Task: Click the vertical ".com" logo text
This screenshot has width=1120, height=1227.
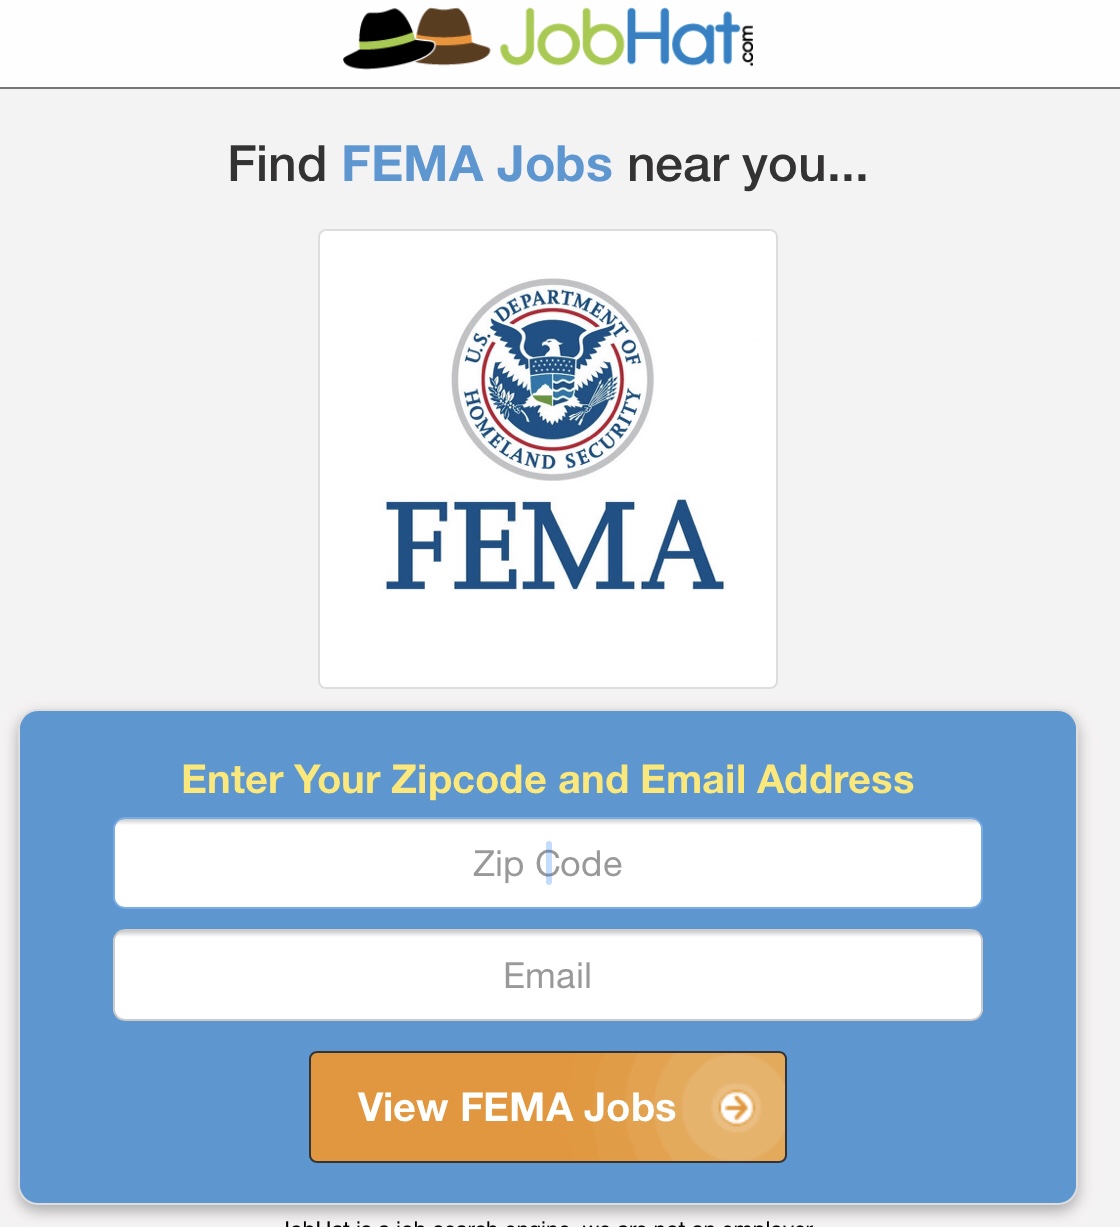Action: click(748, 42)
